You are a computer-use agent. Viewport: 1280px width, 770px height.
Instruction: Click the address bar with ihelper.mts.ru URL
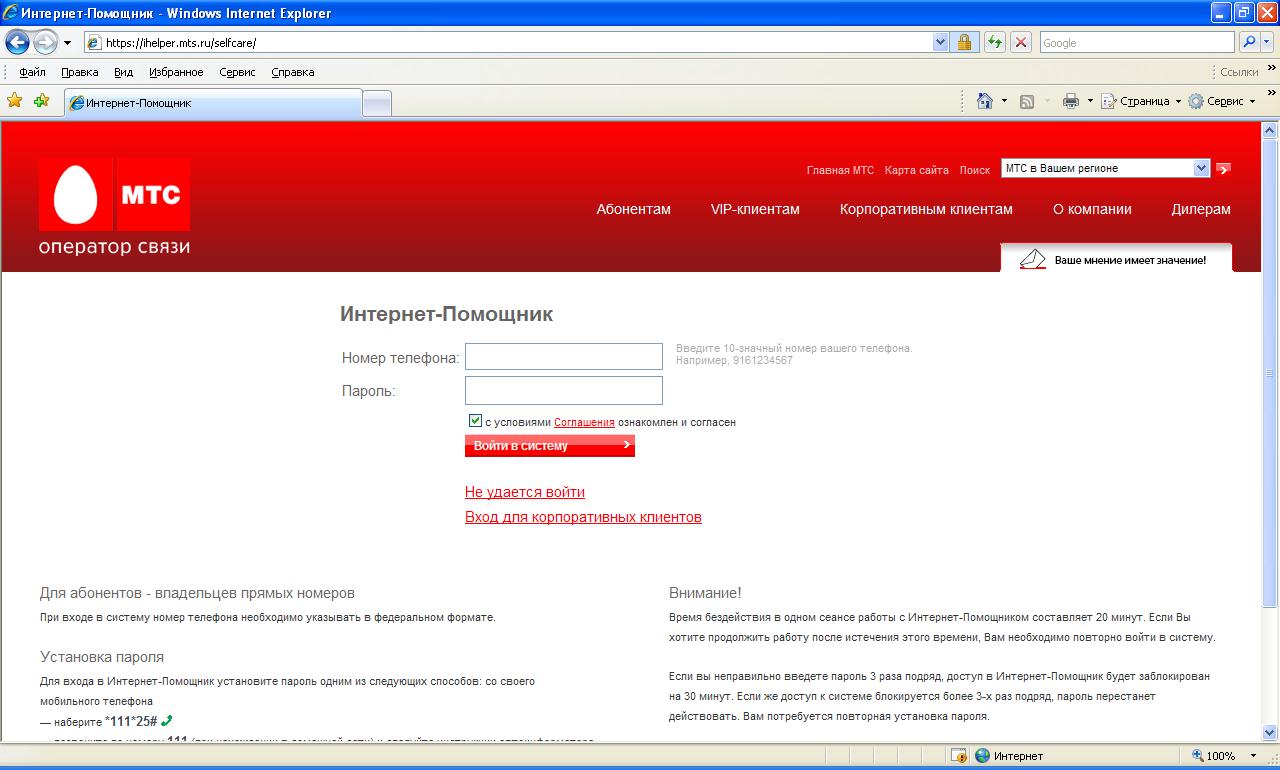pyautogui.click(x=508, y=43)
